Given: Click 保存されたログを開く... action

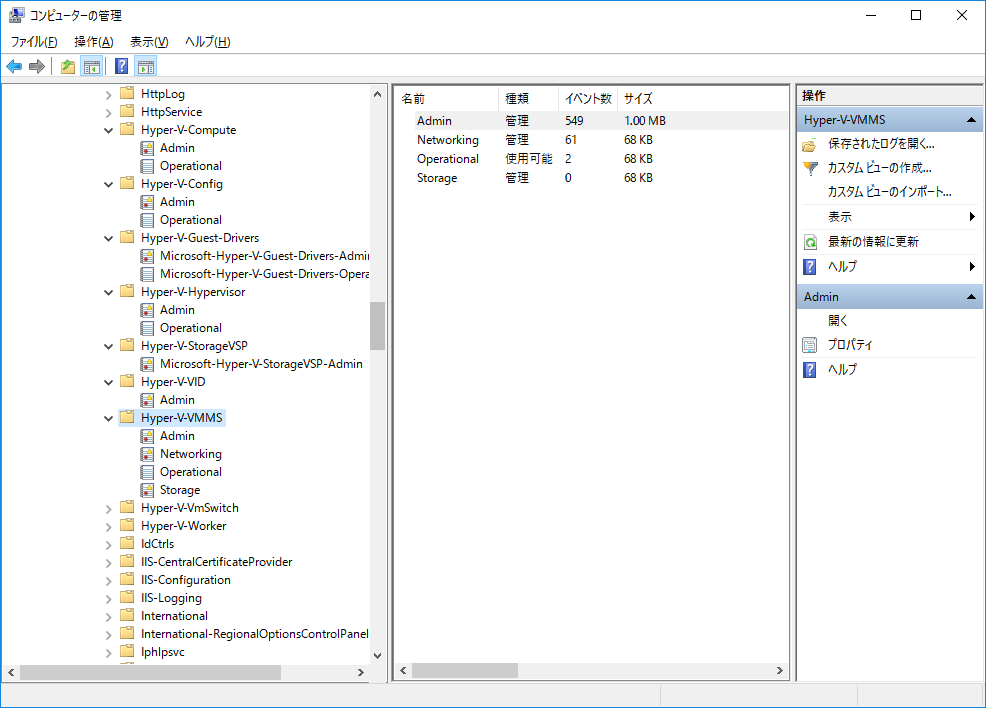Looking at the screenshot, I should tap(881, 144).
